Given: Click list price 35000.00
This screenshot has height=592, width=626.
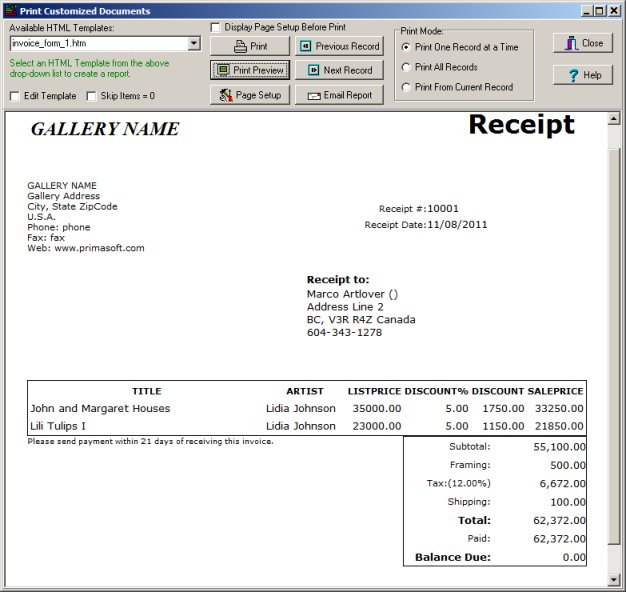Looking at the screenshot, I should tap(377, 408).
